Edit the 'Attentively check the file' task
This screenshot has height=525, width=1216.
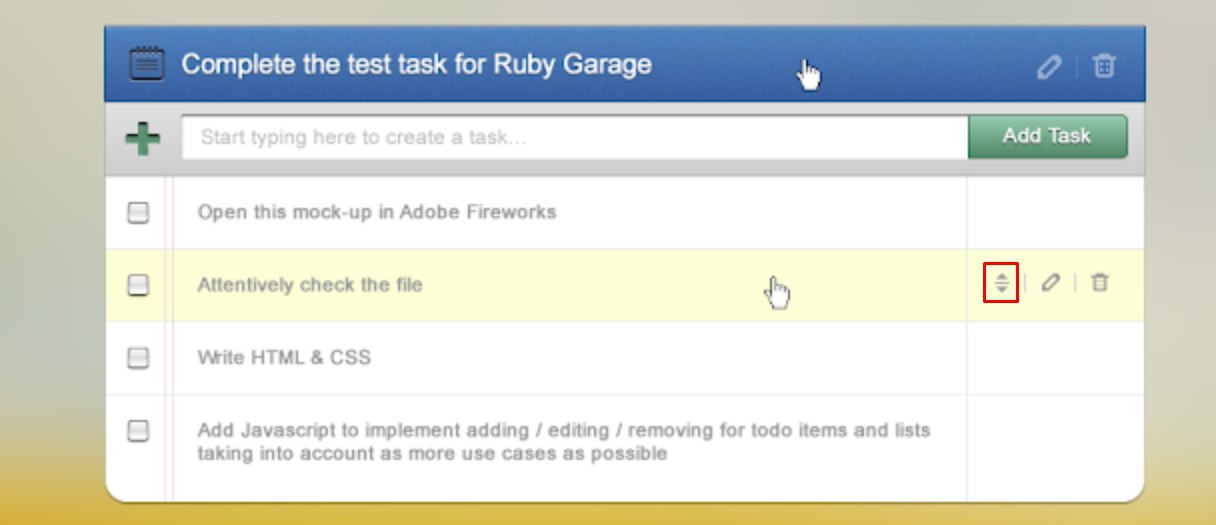point(1050,283)
